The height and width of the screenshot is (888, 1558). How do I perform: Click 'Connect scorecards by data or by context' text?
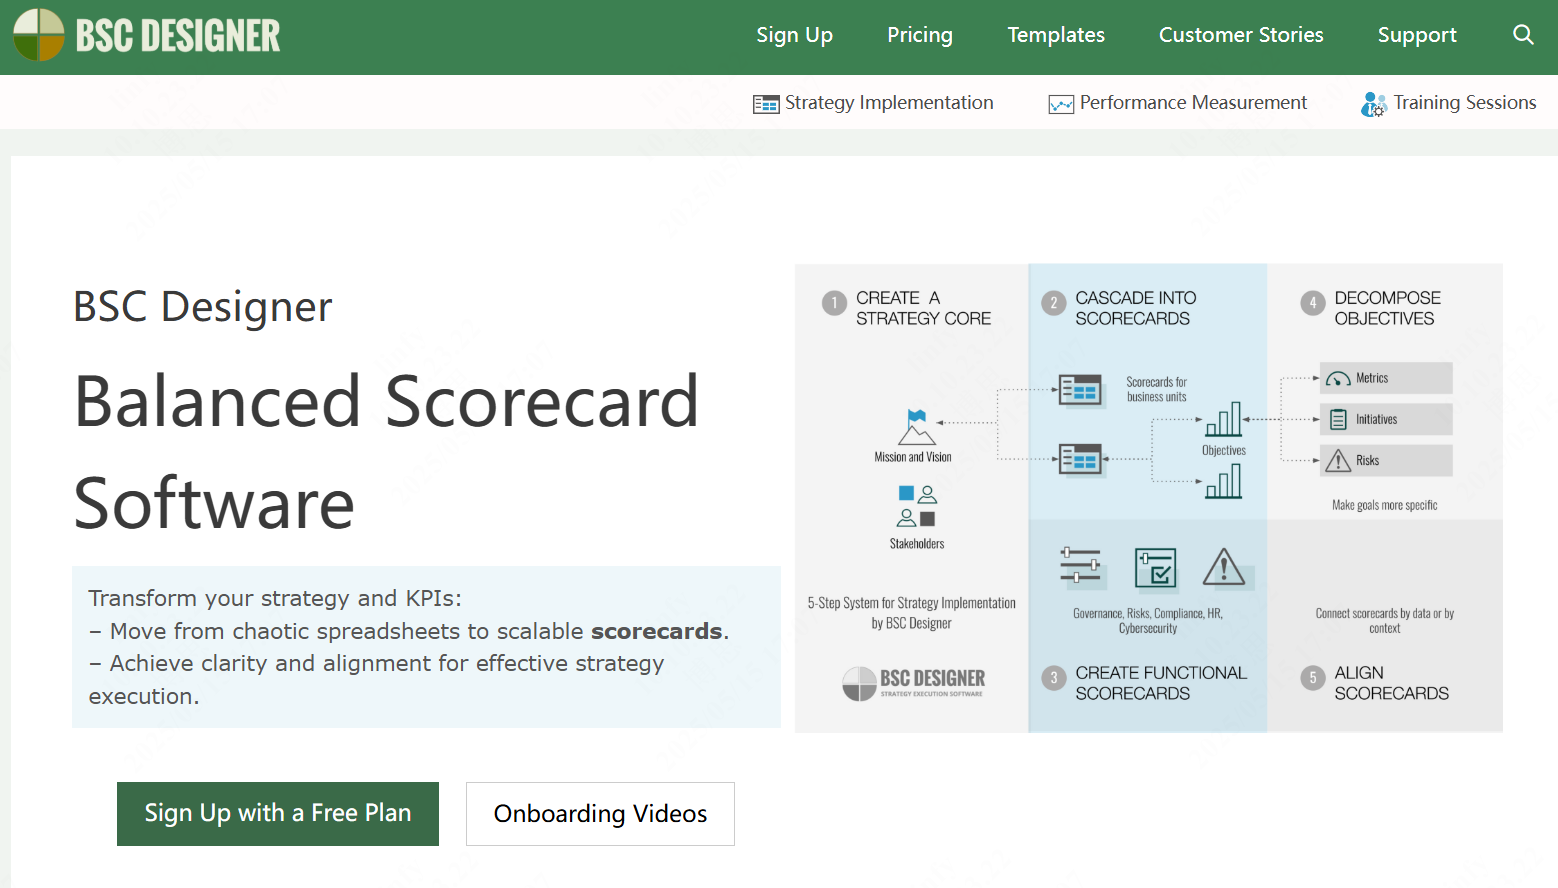tap(1385, 621)
